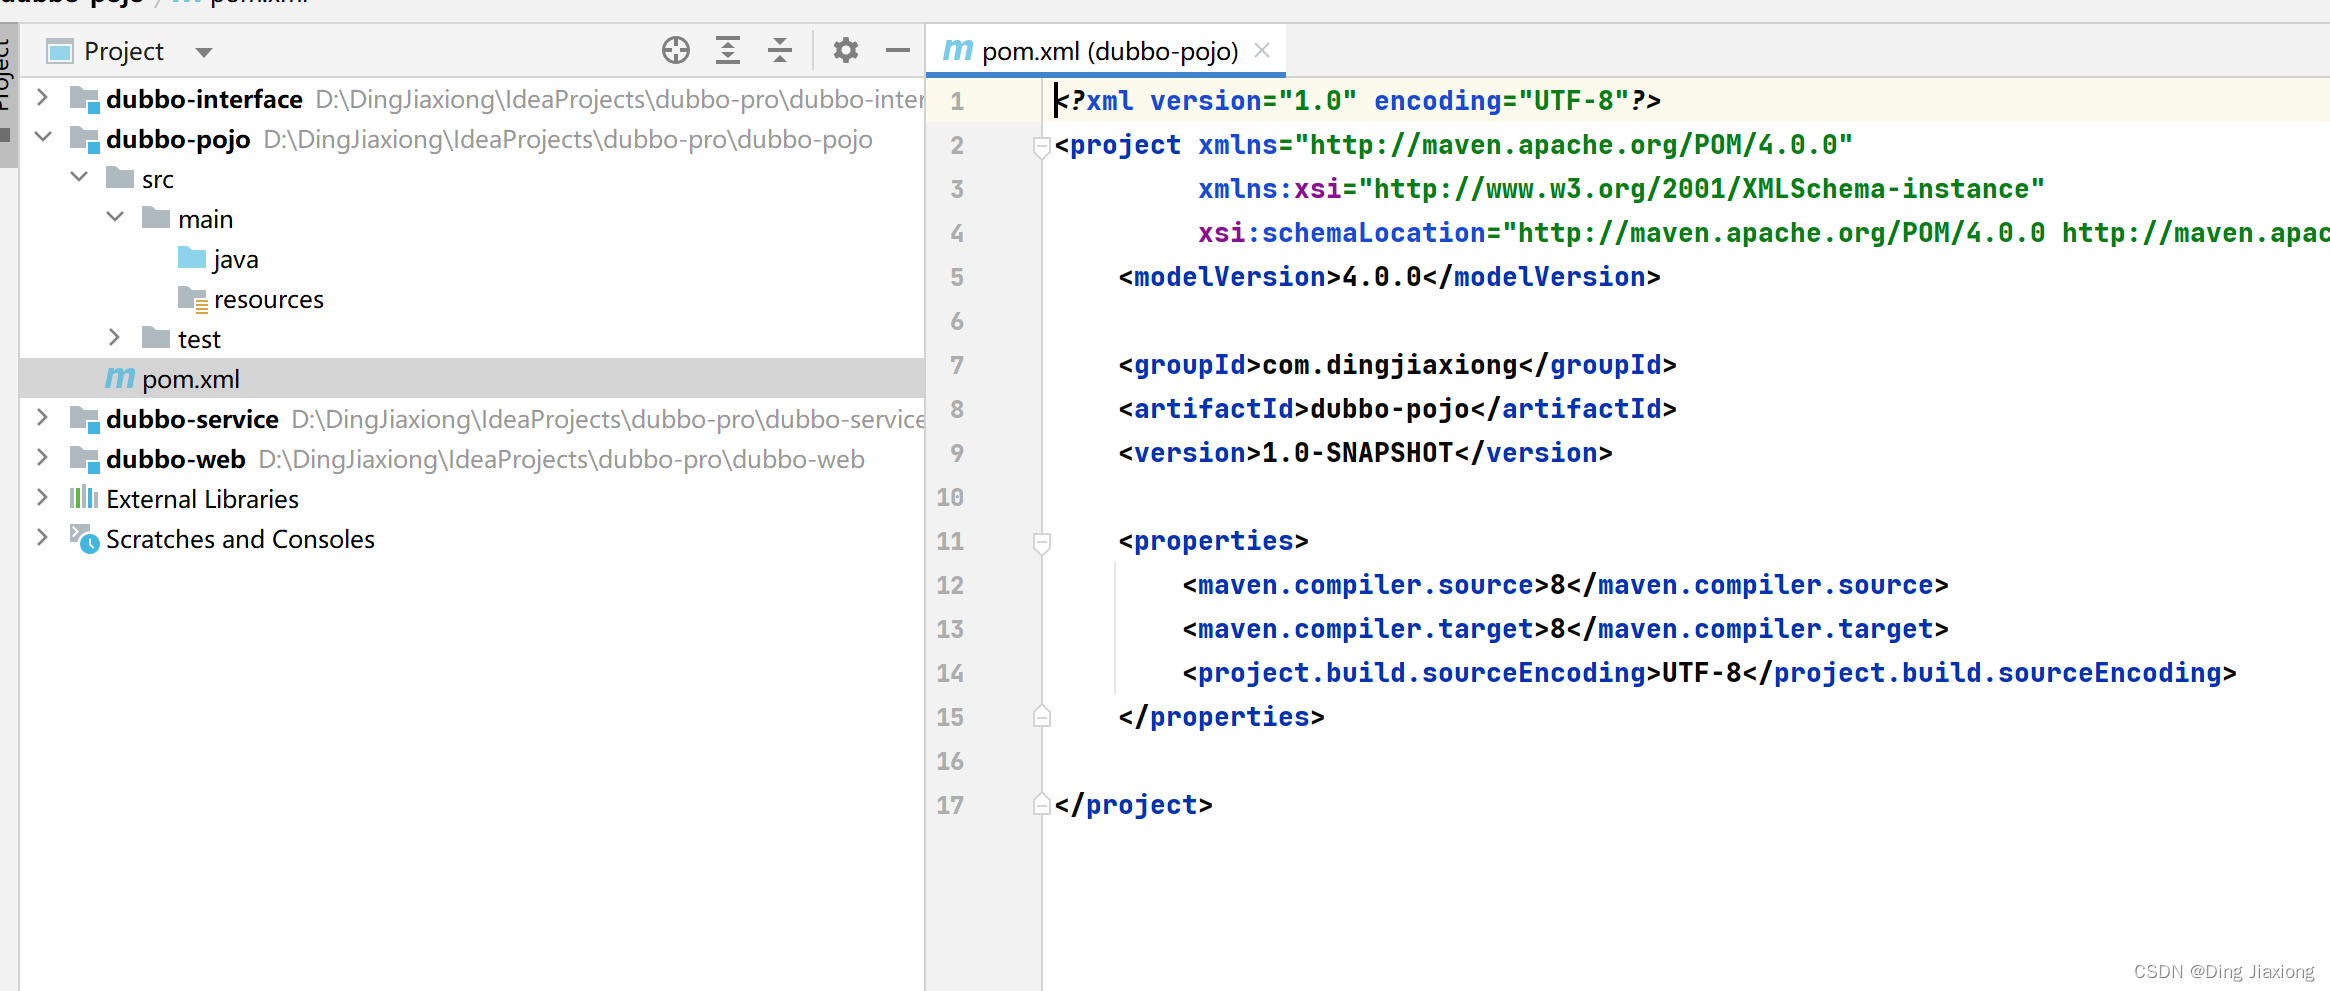Viewport: 2330px width, 991px height.
Task: Select the test folder
Action: click(472, 339)
